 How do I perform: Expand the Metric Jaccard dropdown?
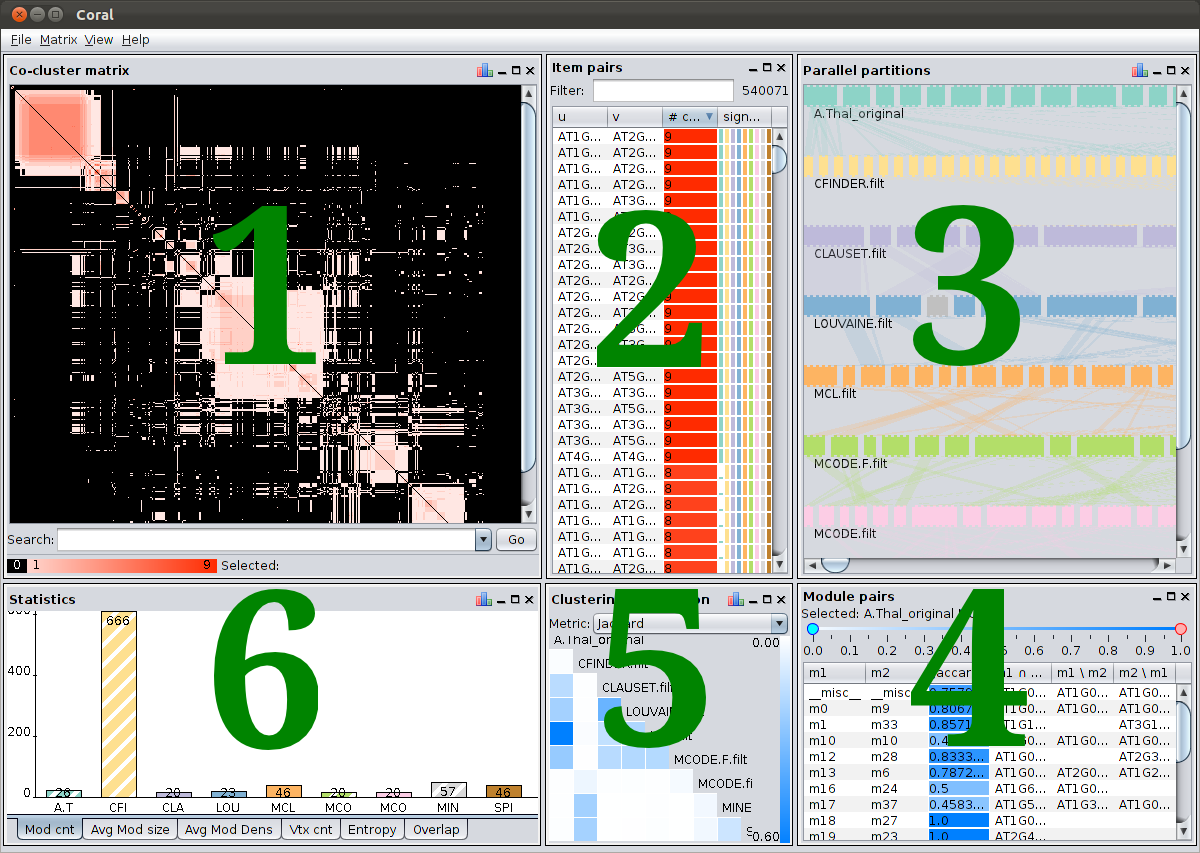778,623
